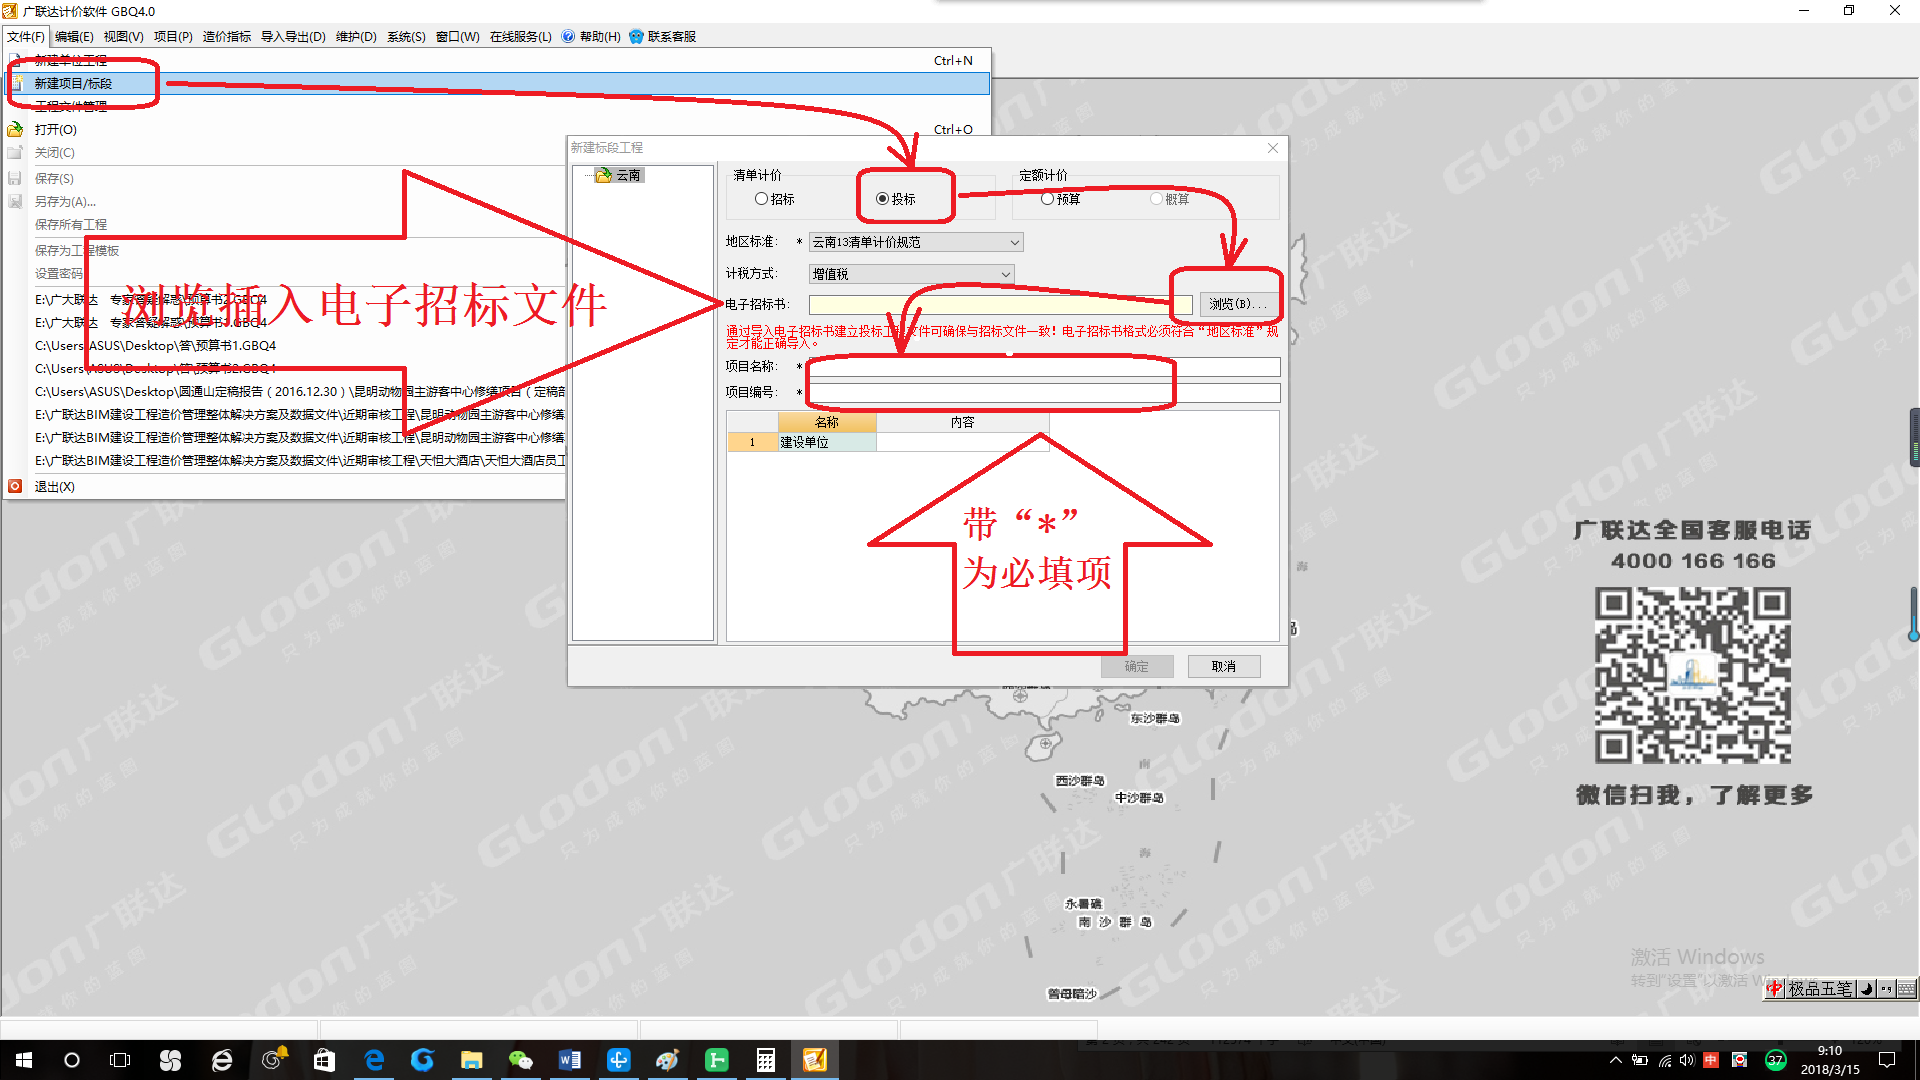Open the 编辑(E) menu
This screenshot has height=1080, width=1920.
[74, 37]
